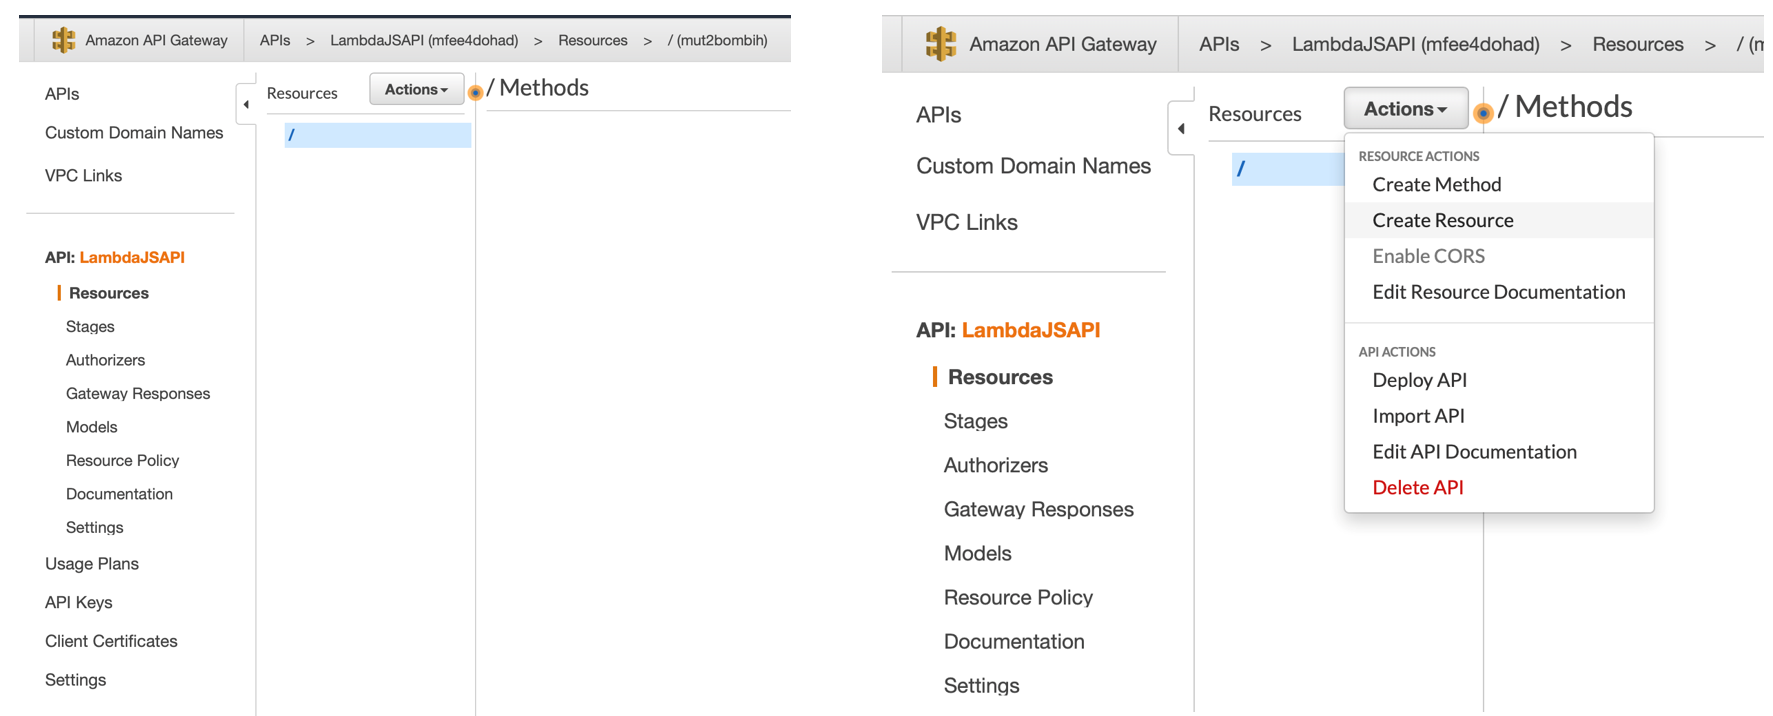Open Custom Domain Names in right sidebar

(x=1033, y=166)
